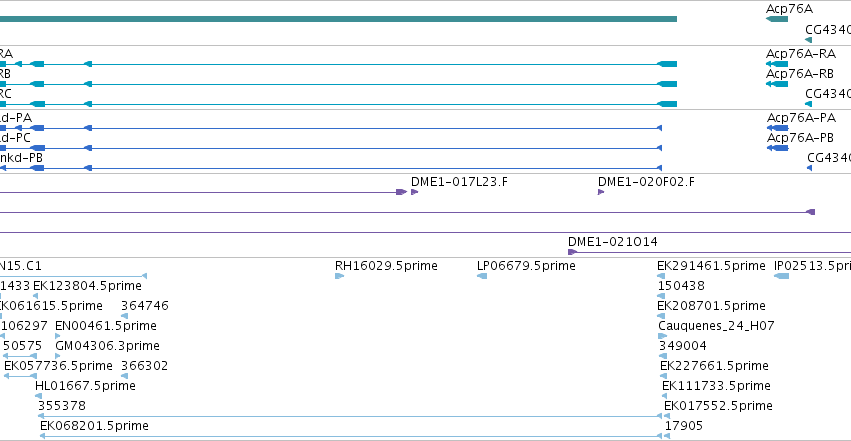
Task: Click the RH16029.5prime EST label
Action: [x=386, y=266]
